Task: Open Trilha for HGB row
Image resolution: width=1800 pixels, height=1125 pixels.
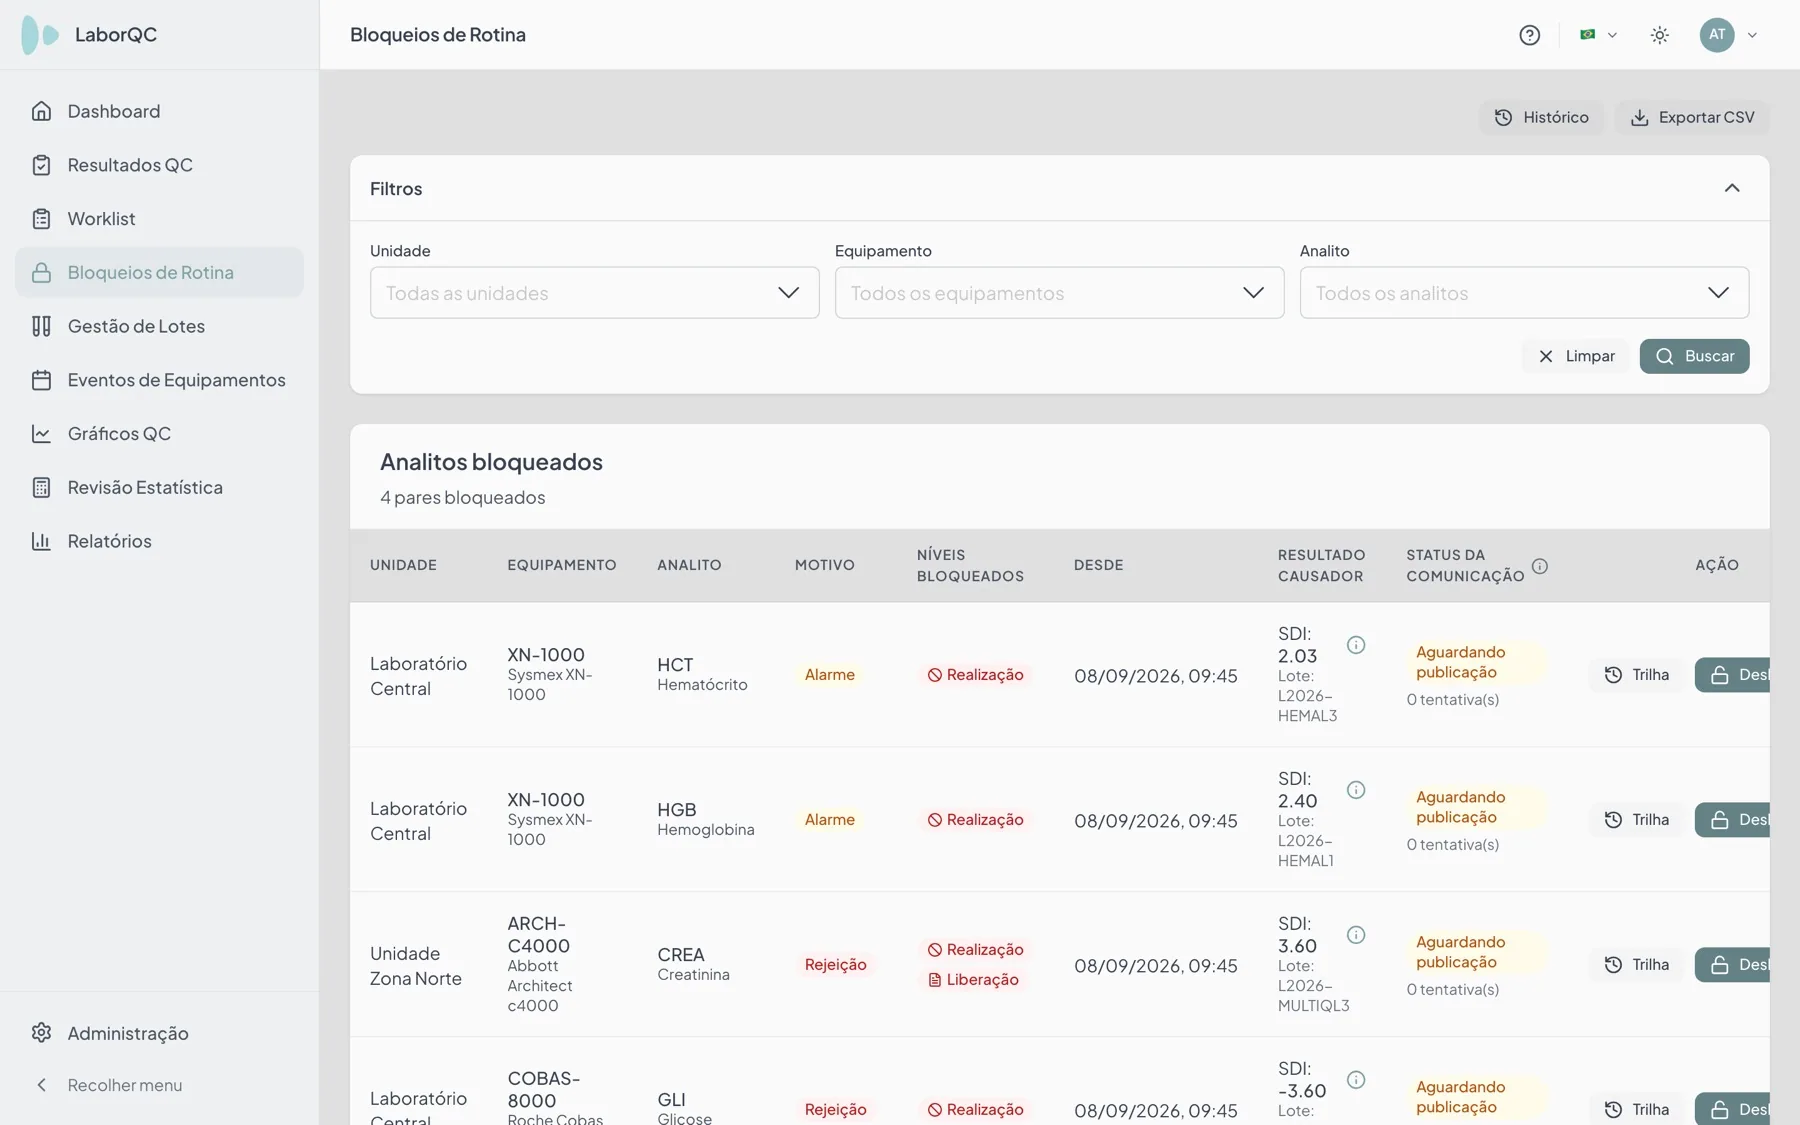Action: click(1637, 820)
